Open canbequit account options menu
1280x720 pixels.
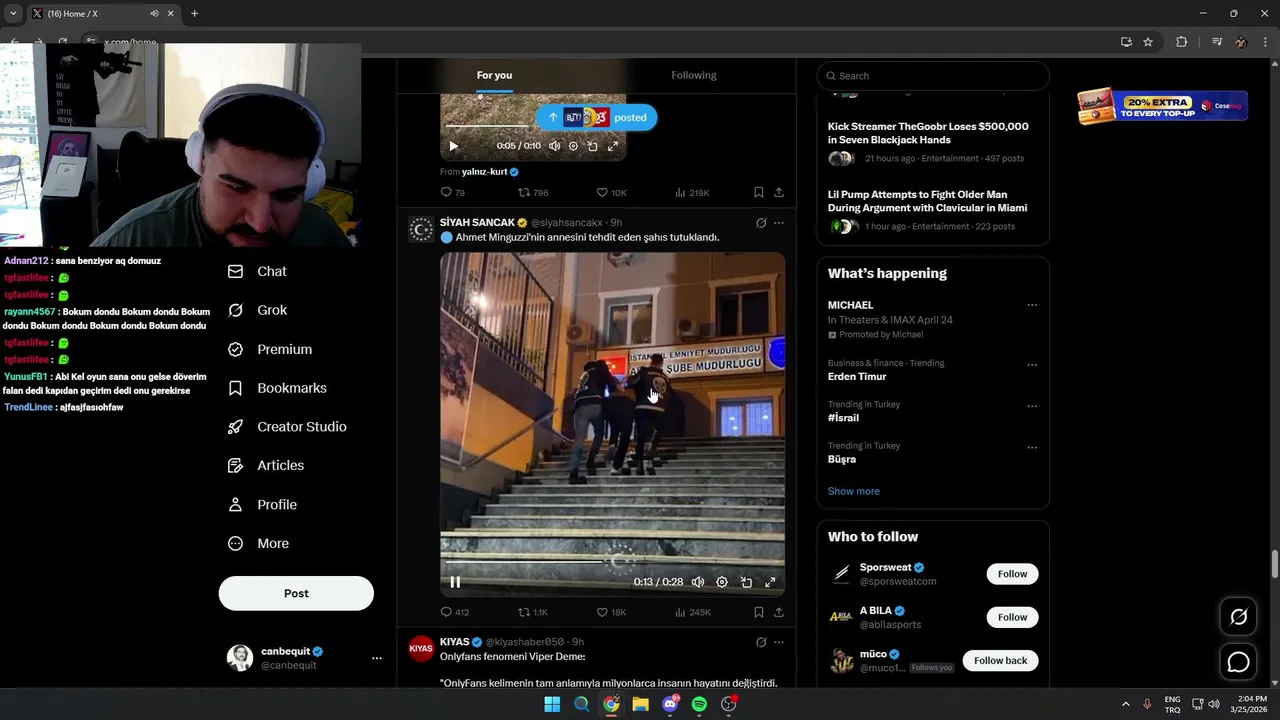point(377,658)
